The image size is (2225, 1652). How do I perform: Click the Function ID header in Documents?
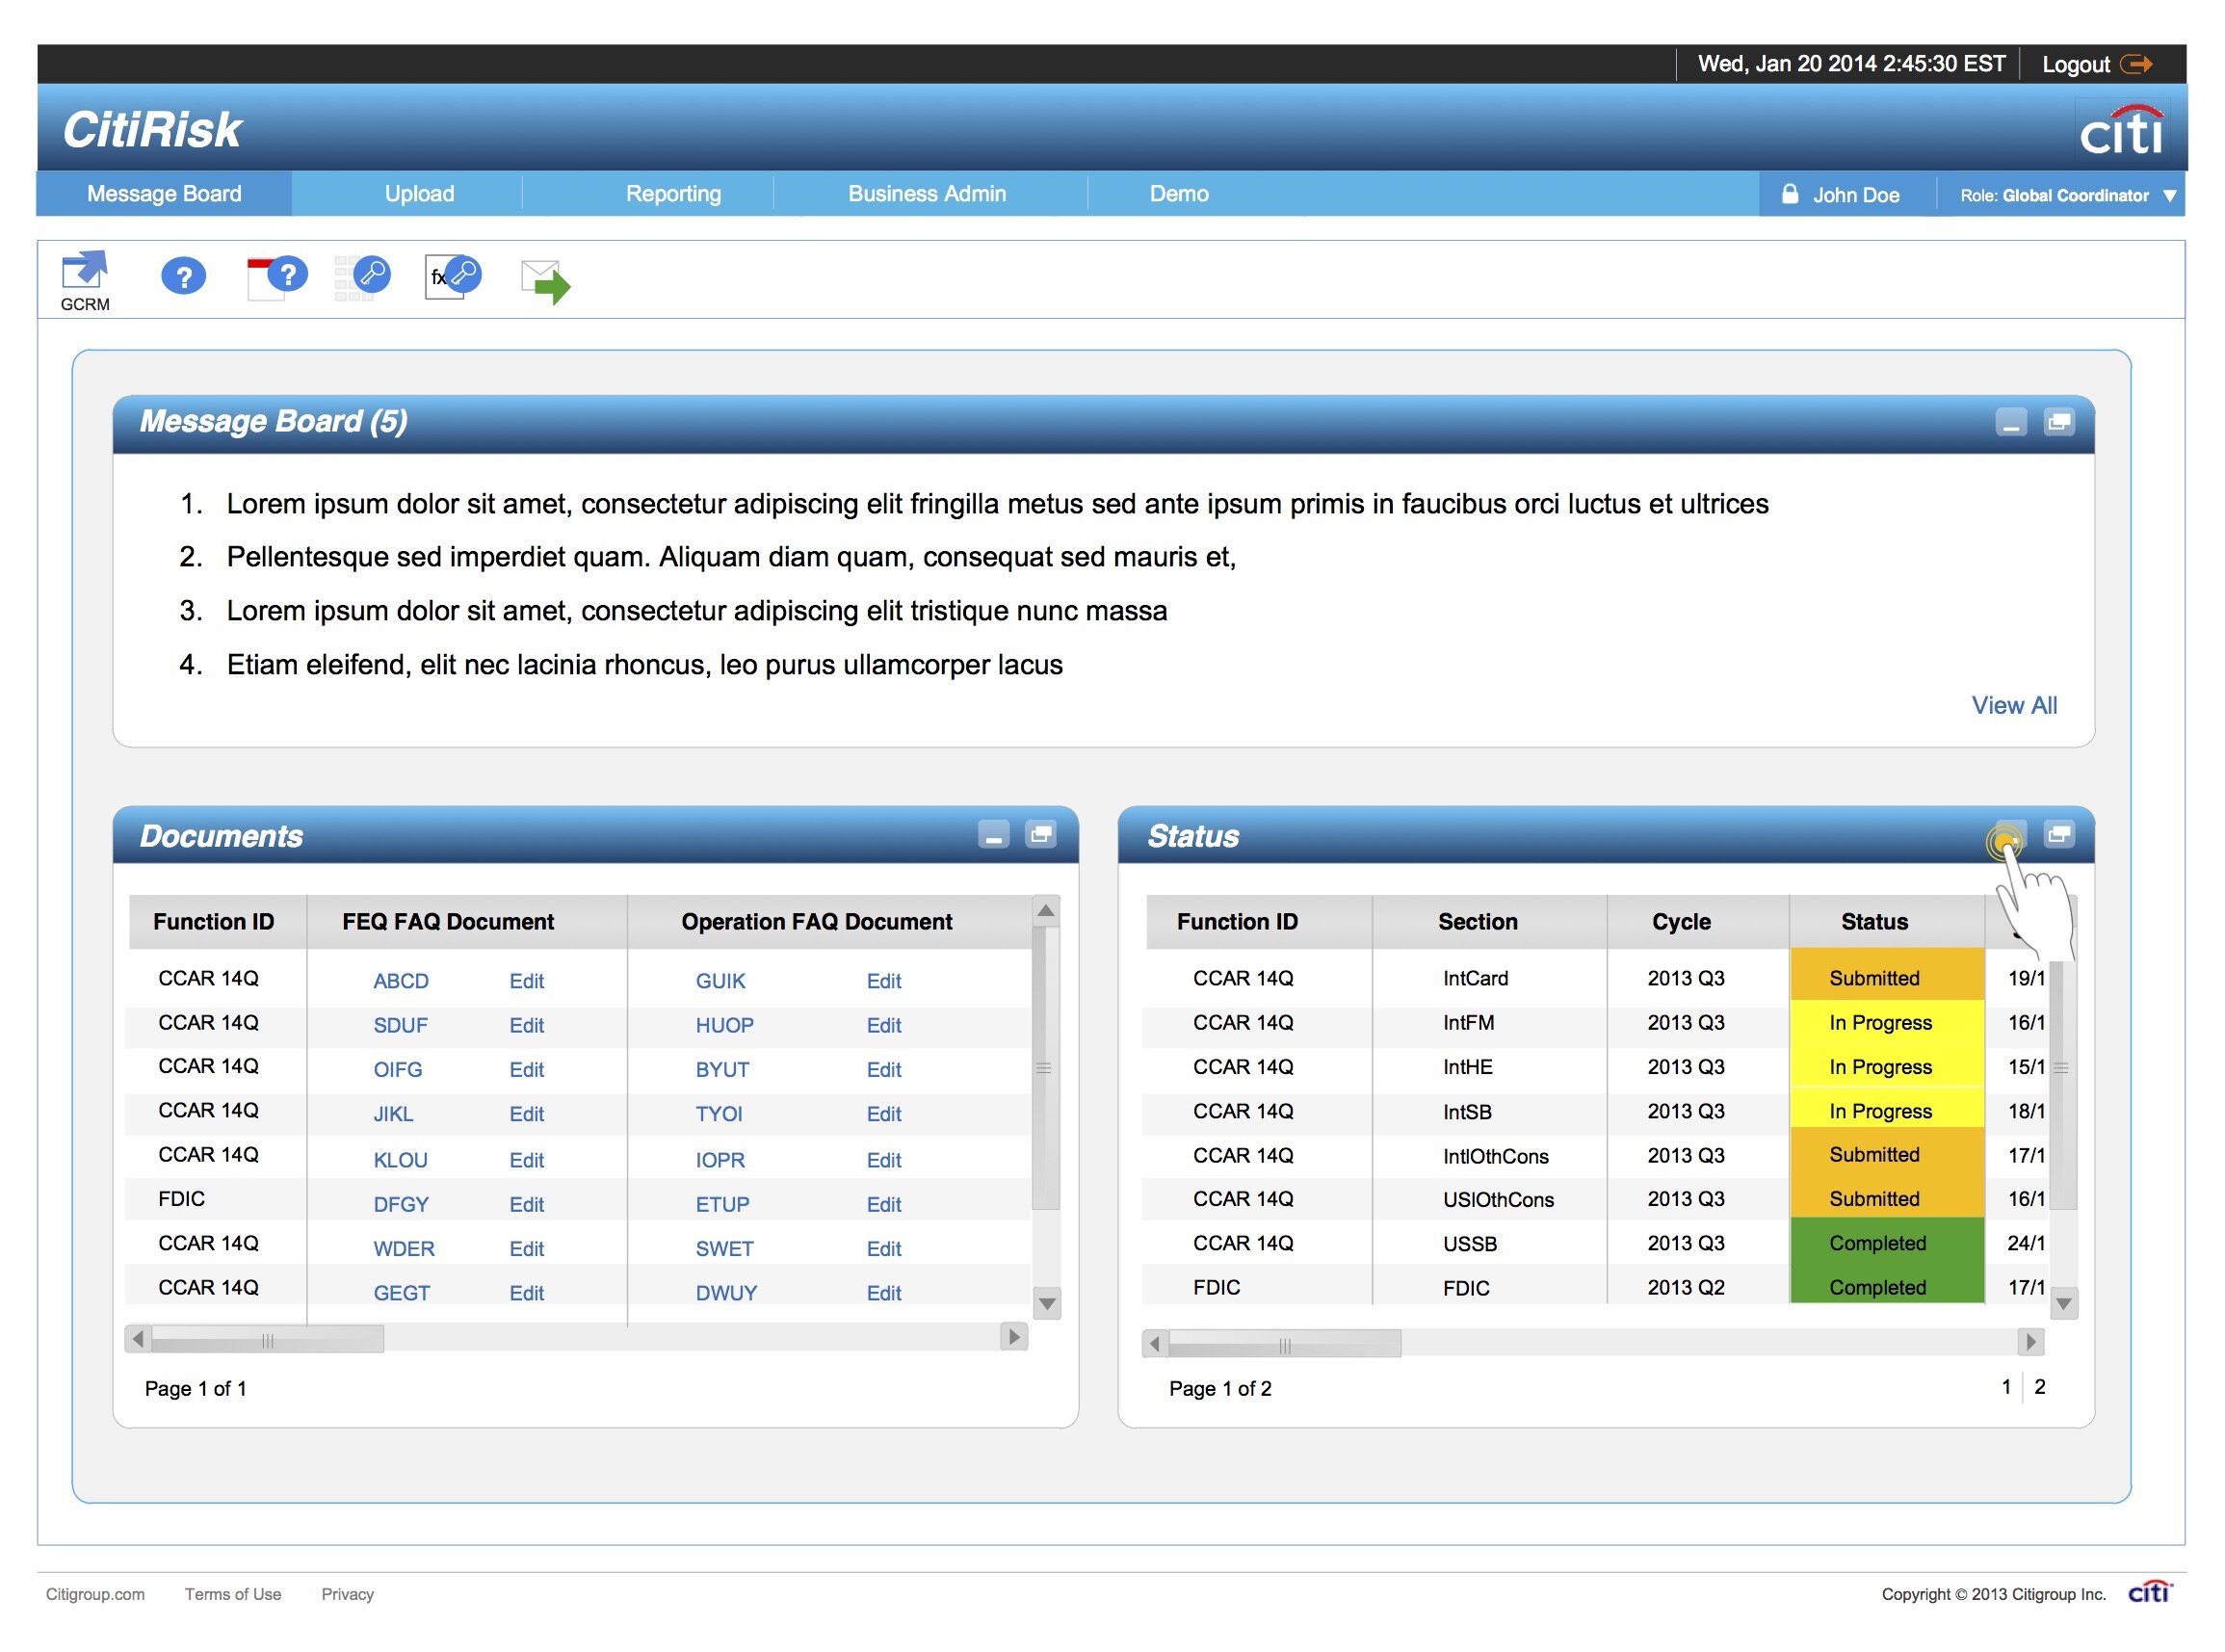pos(213,921)
